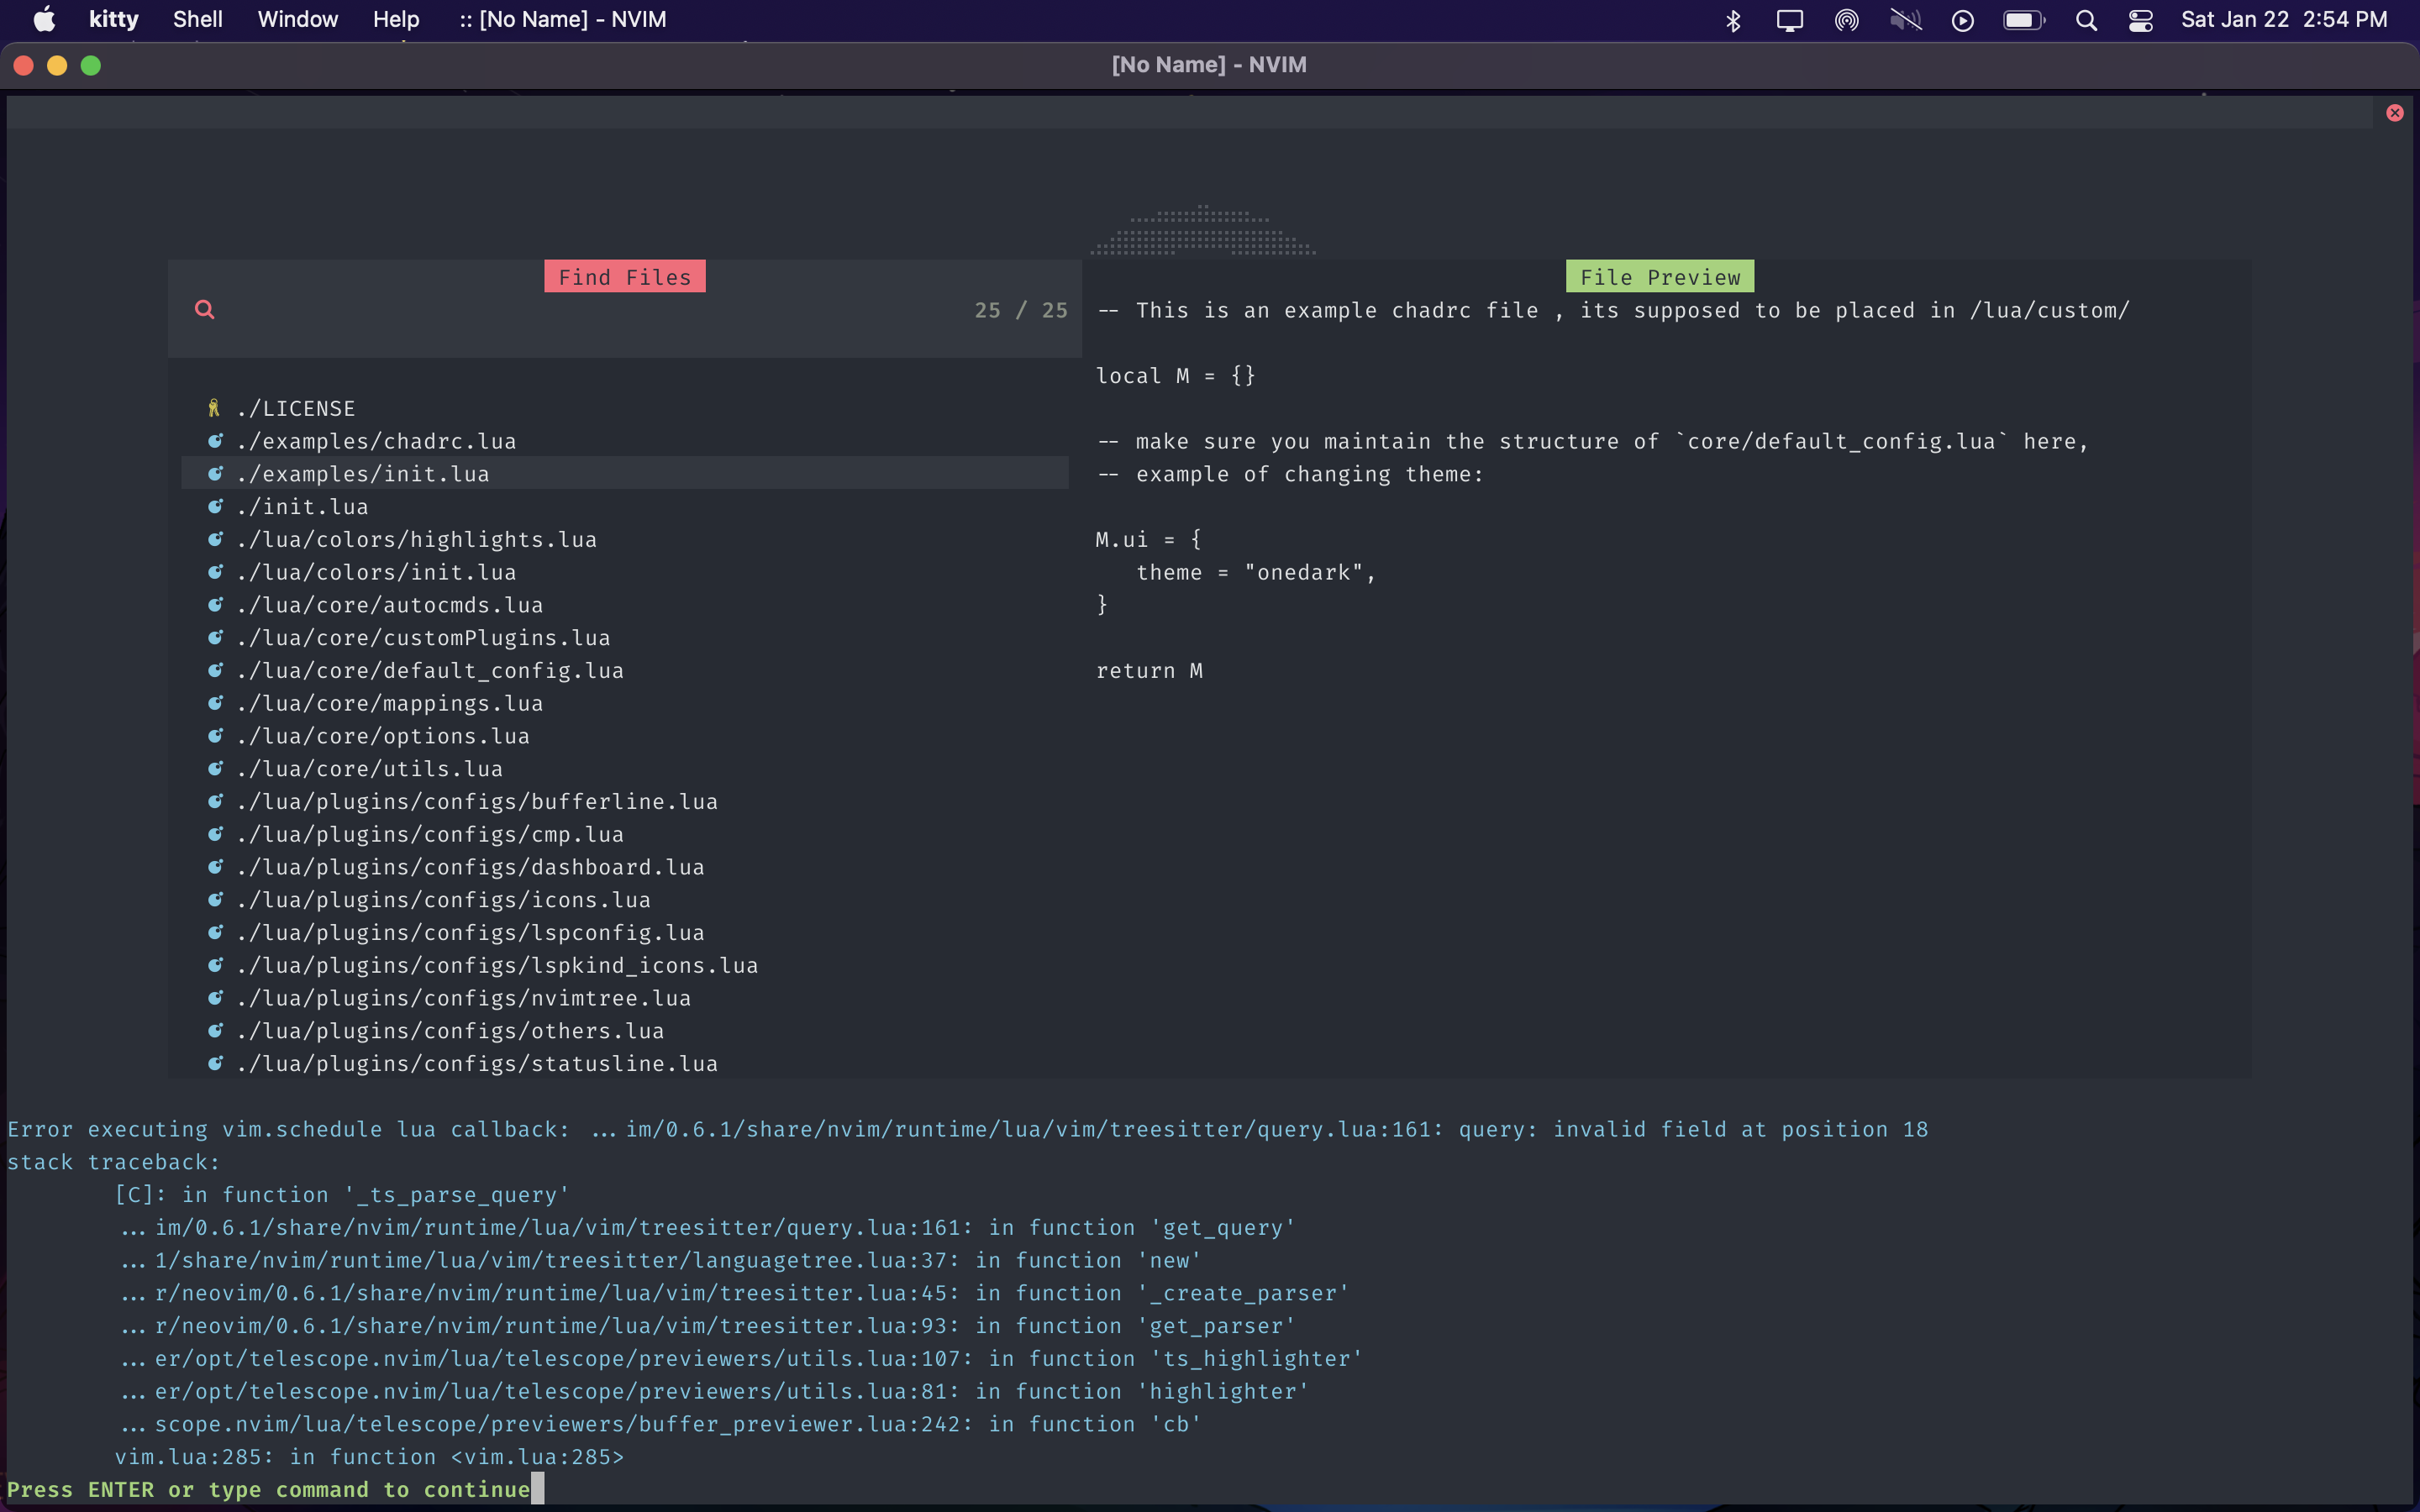Select ./lua/plugins/configs/lspconfig.lua result
The height and width of the screenshot is (1512, 2420).
[x=624, y=932]
